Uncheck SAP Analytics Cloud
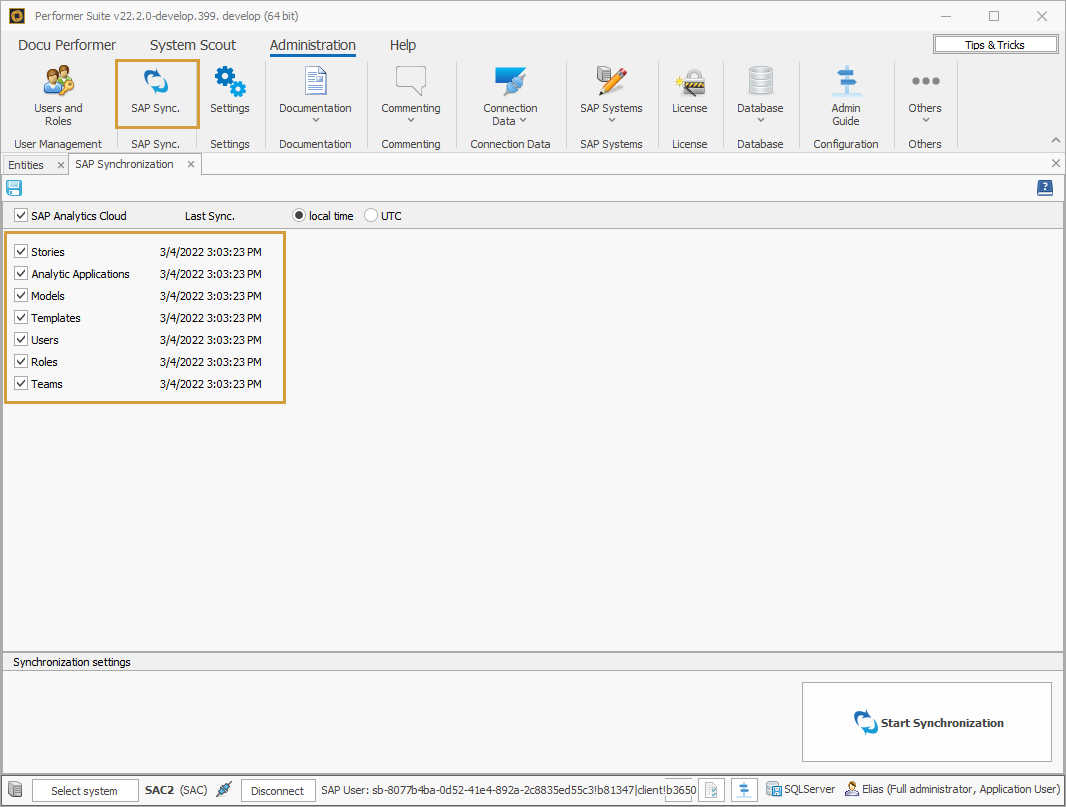 21,215
